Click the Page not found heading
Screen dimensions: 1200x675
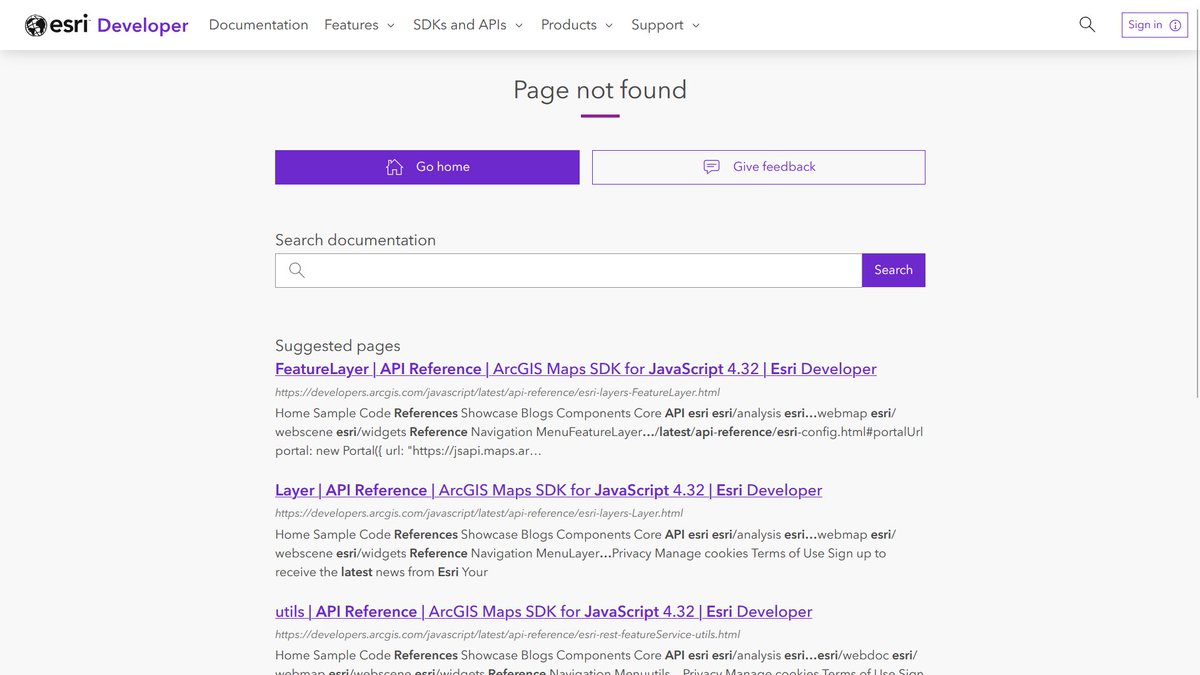tap(600, 90)
